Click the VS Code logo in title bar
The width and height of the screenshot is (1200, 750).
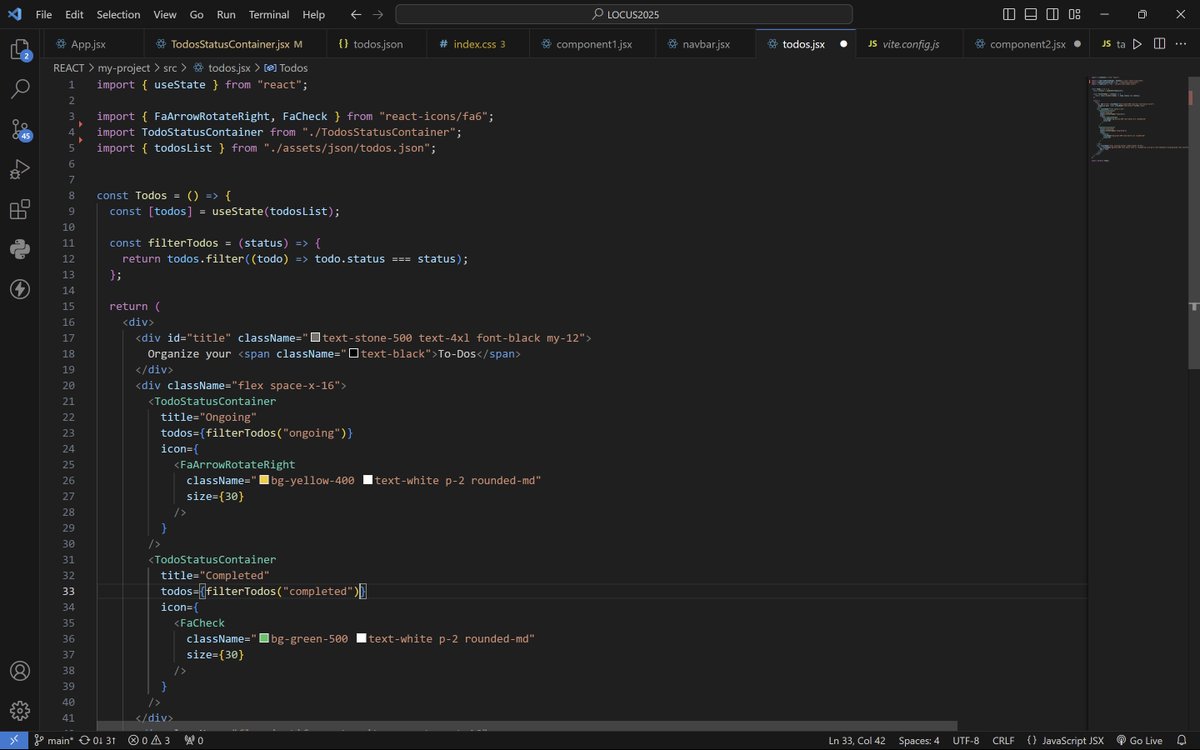(14, 14)
